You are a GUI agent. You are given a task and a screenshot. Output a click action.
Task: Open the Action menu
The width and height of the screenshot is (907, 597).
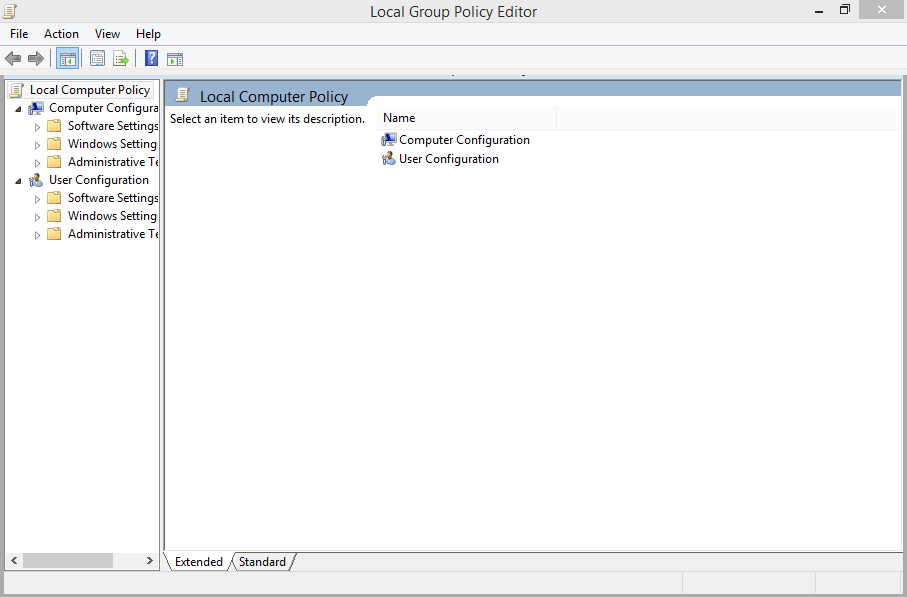(x=61, y=33)
